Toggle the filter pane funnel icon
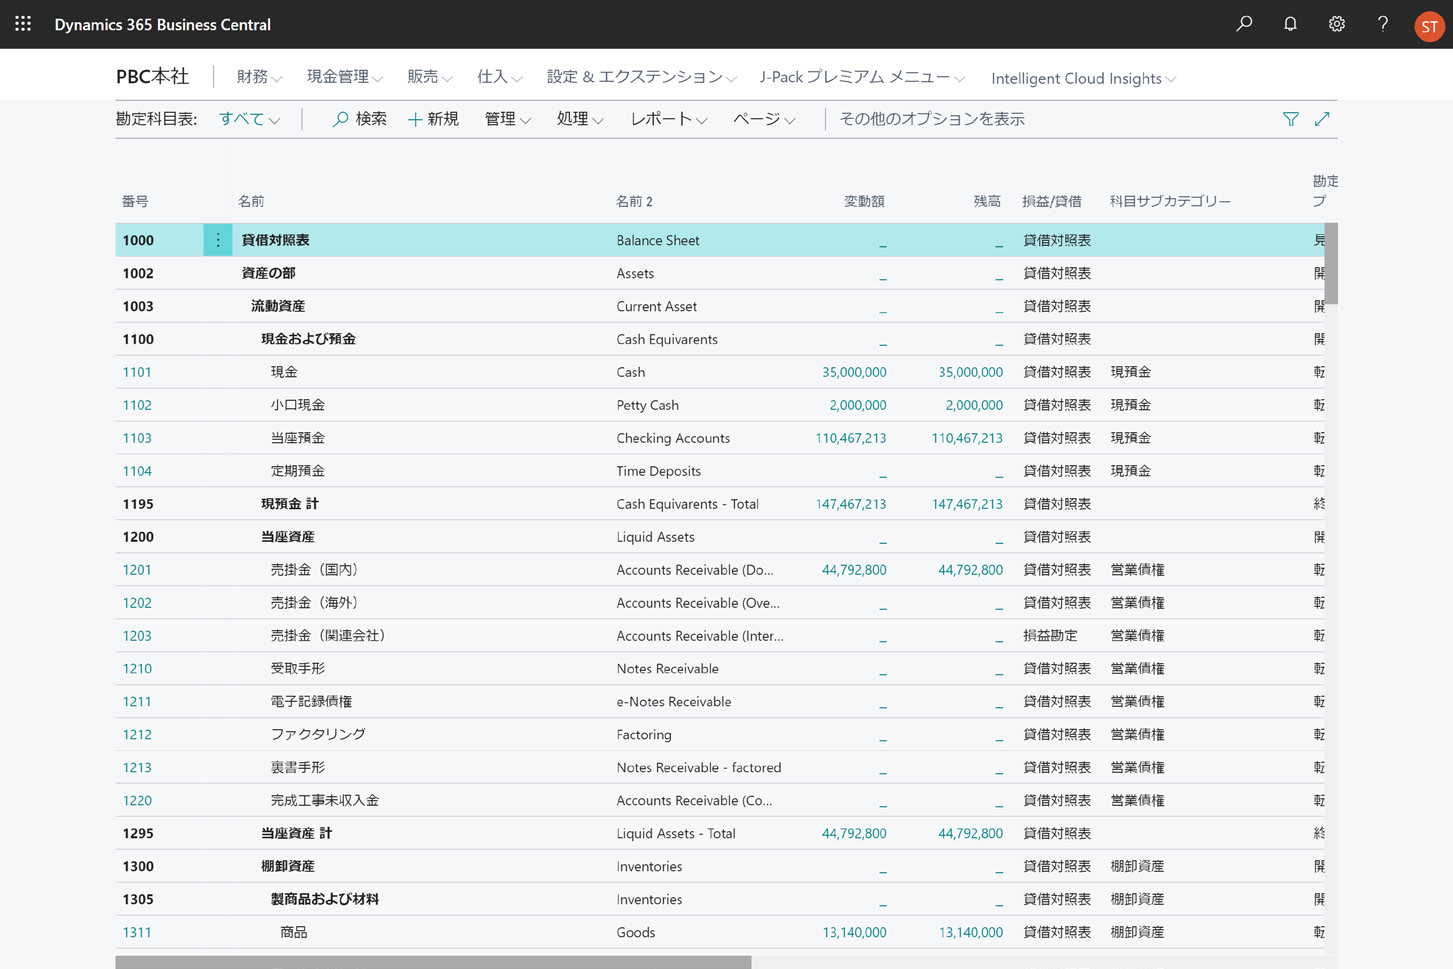Image resolution: width=1453 pixels, height=969 pixels. [1290, 119]
